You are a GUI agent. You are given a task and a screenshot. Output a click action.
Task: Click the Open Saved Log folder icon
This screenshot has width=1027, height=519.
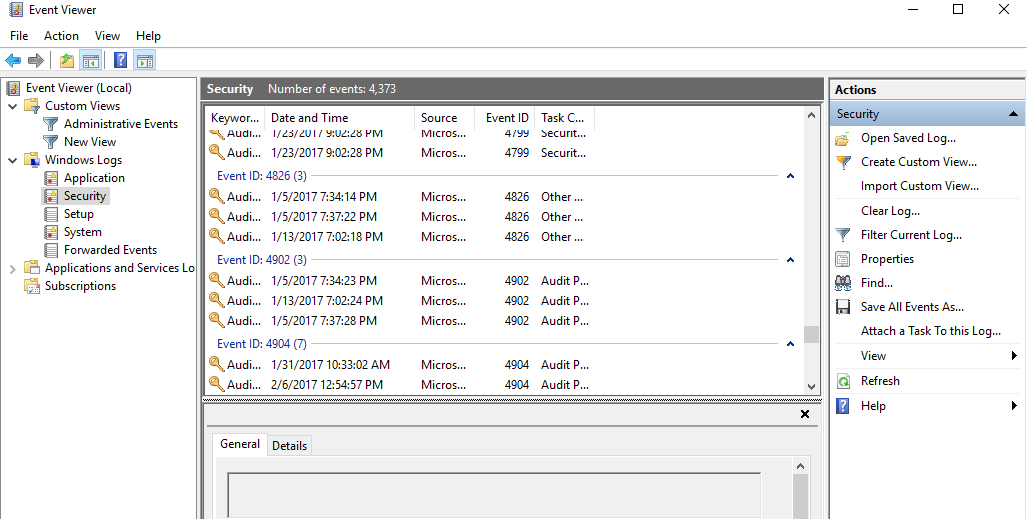tap(843, 138)
